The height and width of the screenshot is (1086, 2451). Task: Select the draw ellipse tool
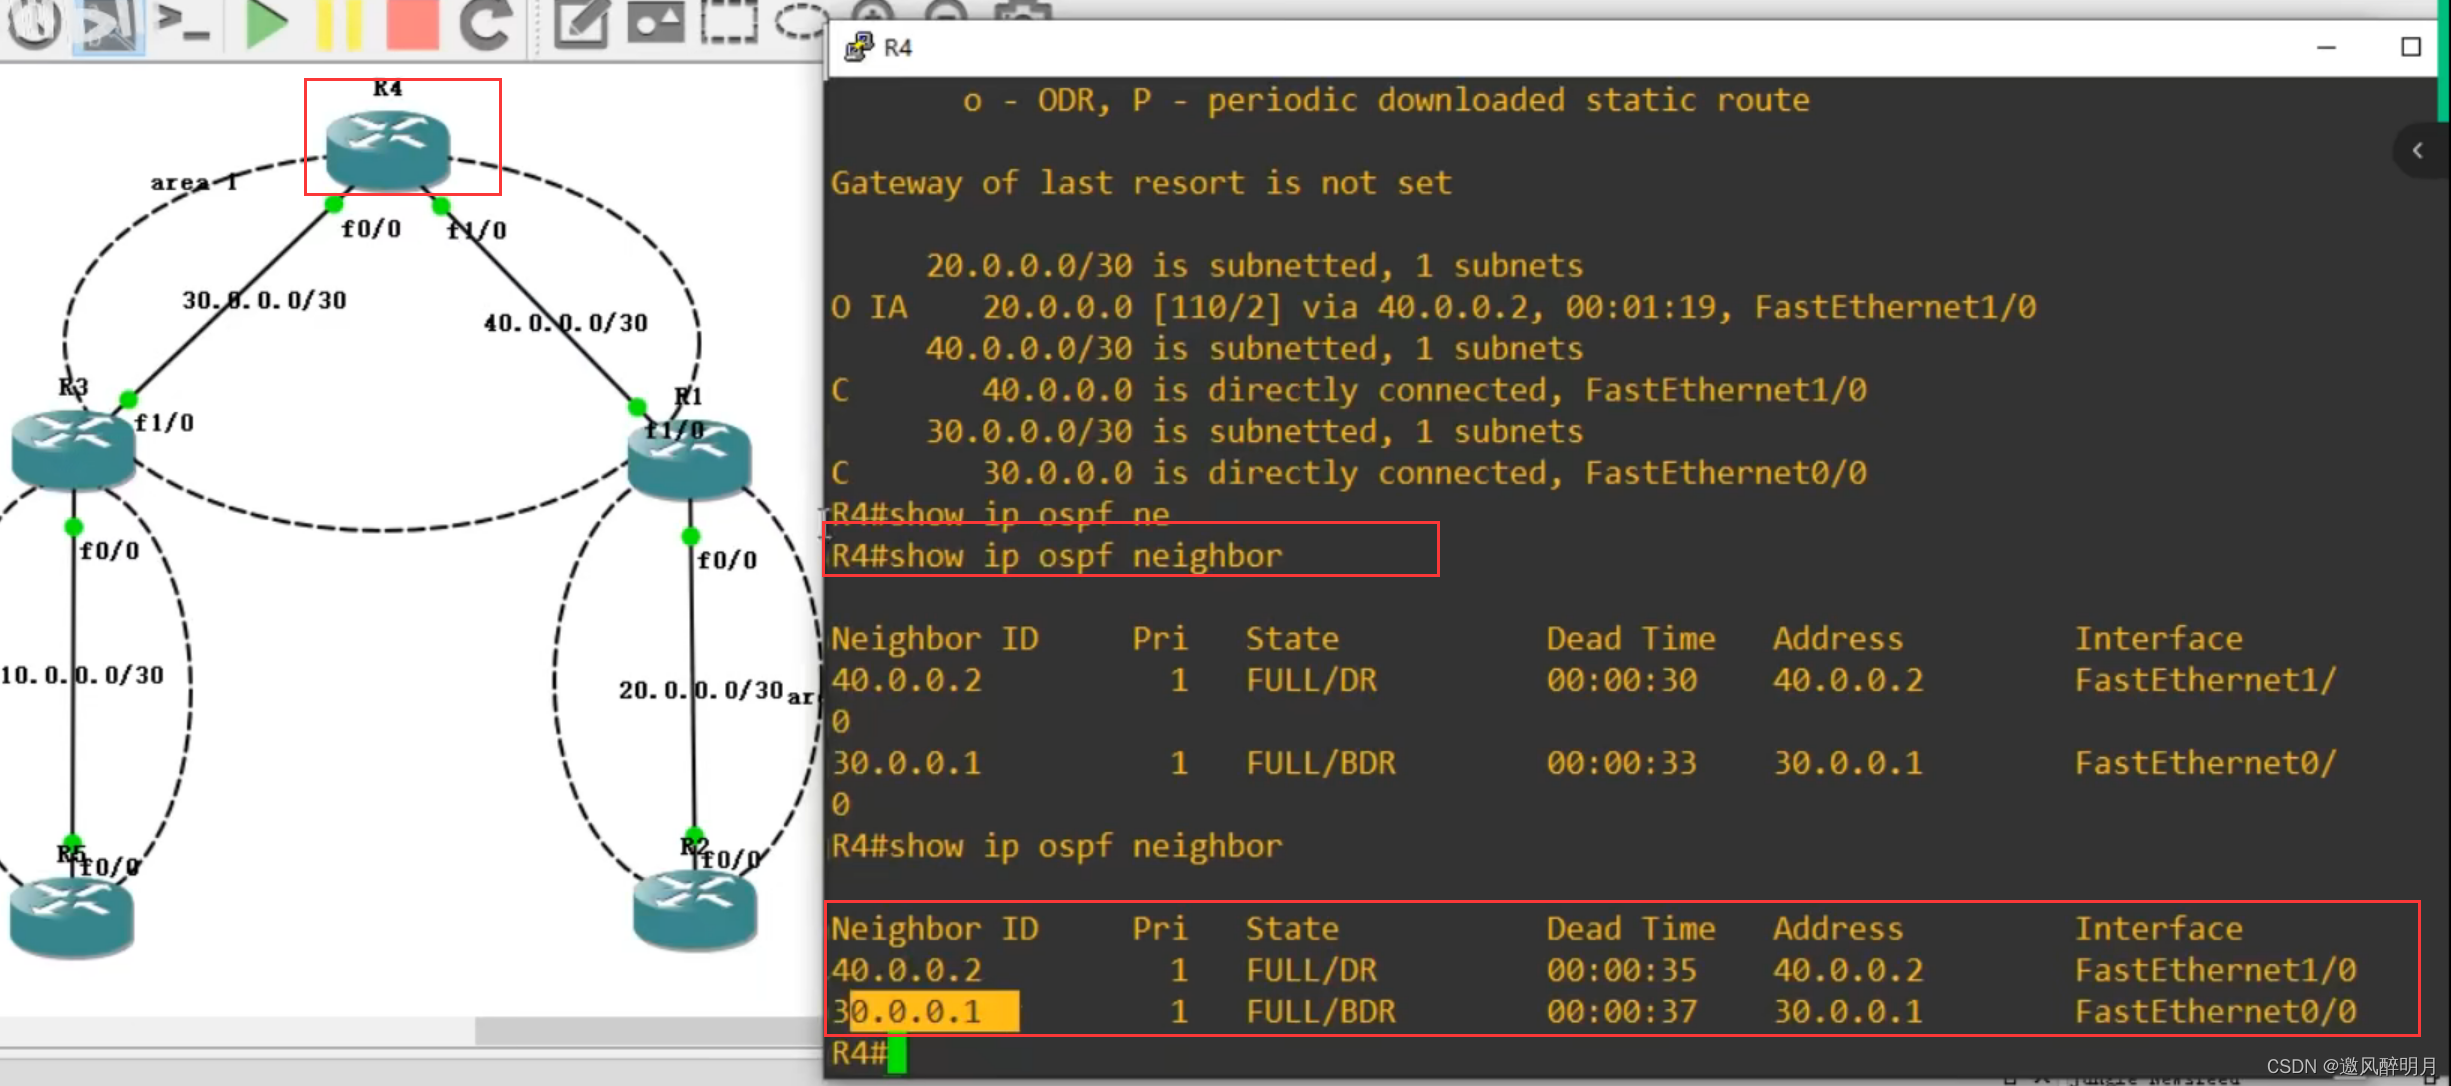tap(800, 20)
